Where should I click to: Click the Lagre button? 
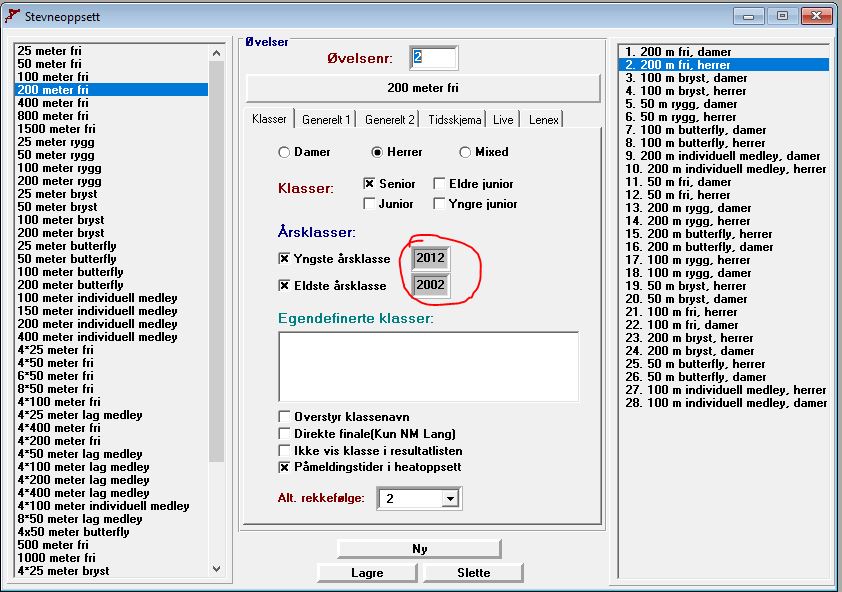pyautogui.click(x=367, y=573)
